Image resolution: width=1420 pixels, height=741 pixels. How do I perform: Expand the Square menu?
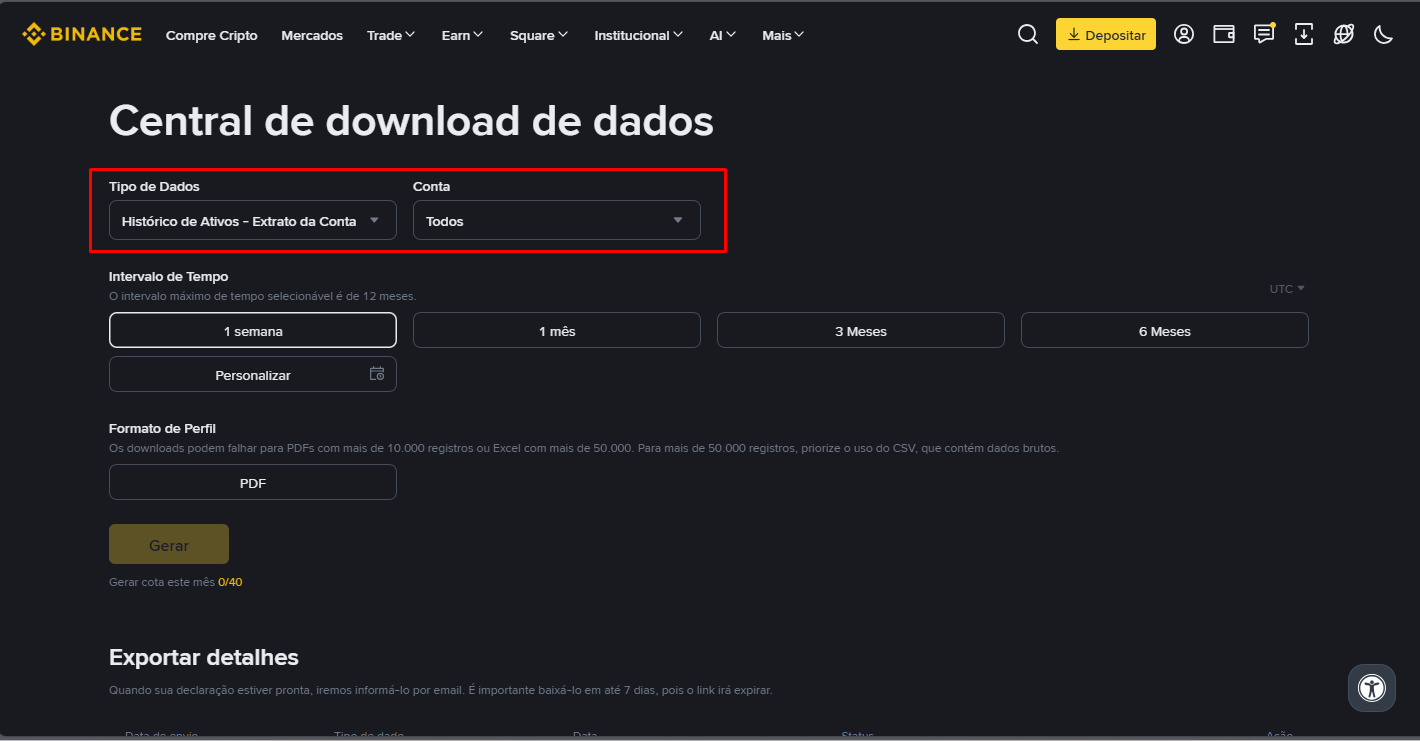539,35
